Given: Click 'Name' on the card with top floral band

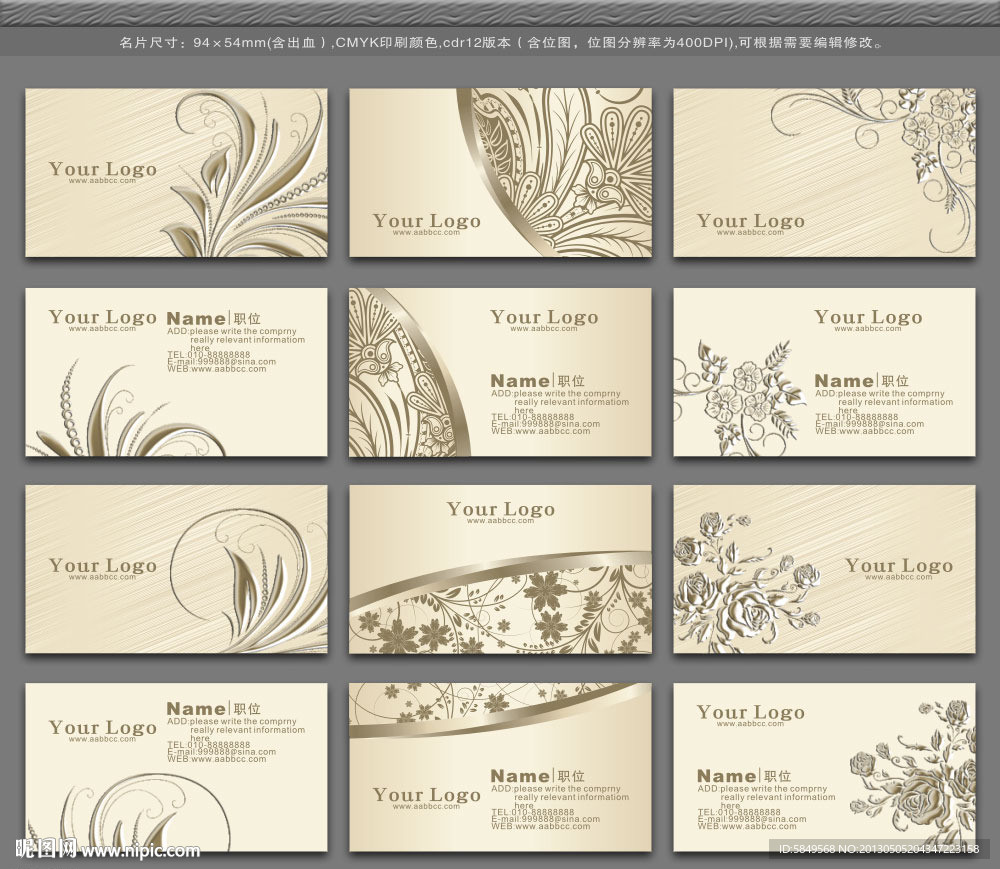Looking at the screenshot, I should click(x=520, y=776).
